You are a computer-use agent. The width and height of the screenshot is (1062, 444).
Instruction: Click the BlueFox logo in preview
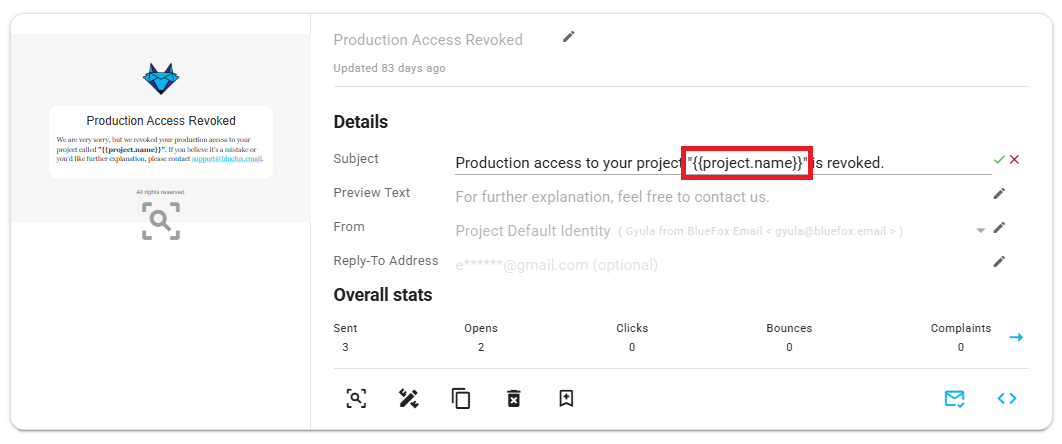[x=161, y=79]
